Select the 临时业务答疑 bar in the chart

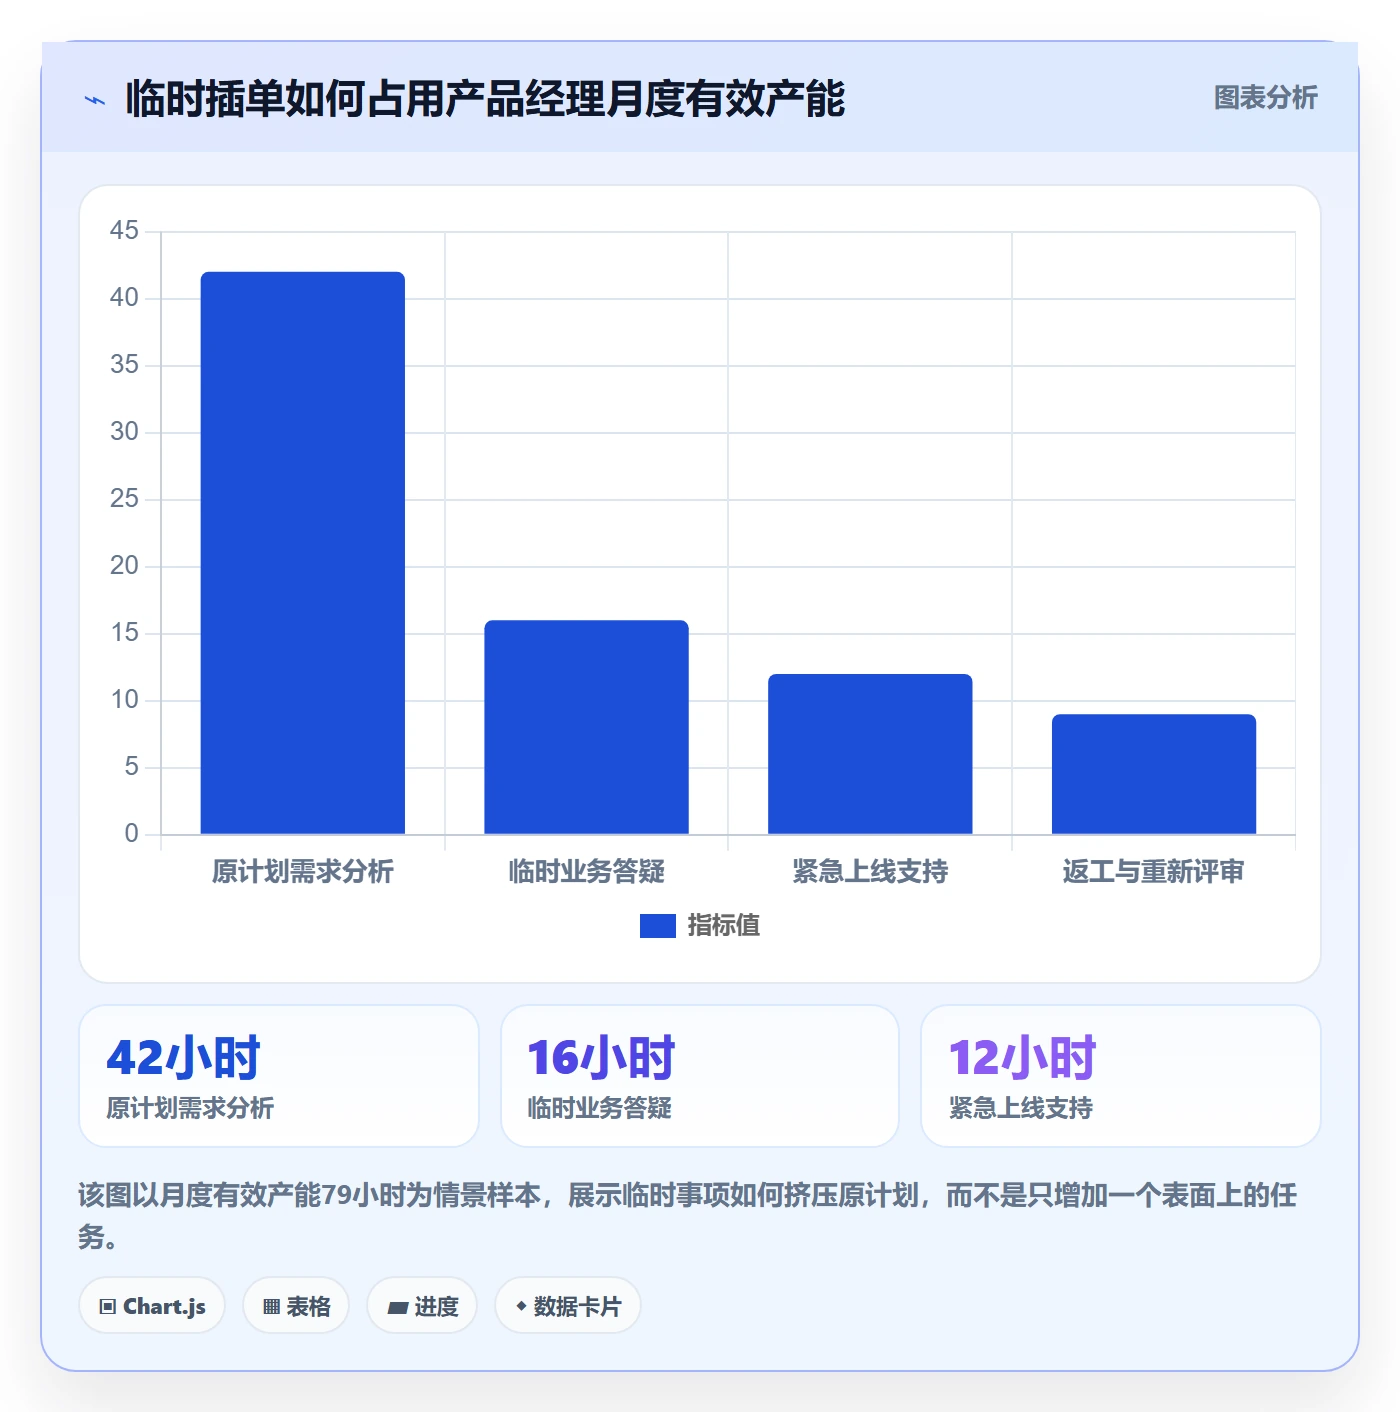(x=587, y=727)
